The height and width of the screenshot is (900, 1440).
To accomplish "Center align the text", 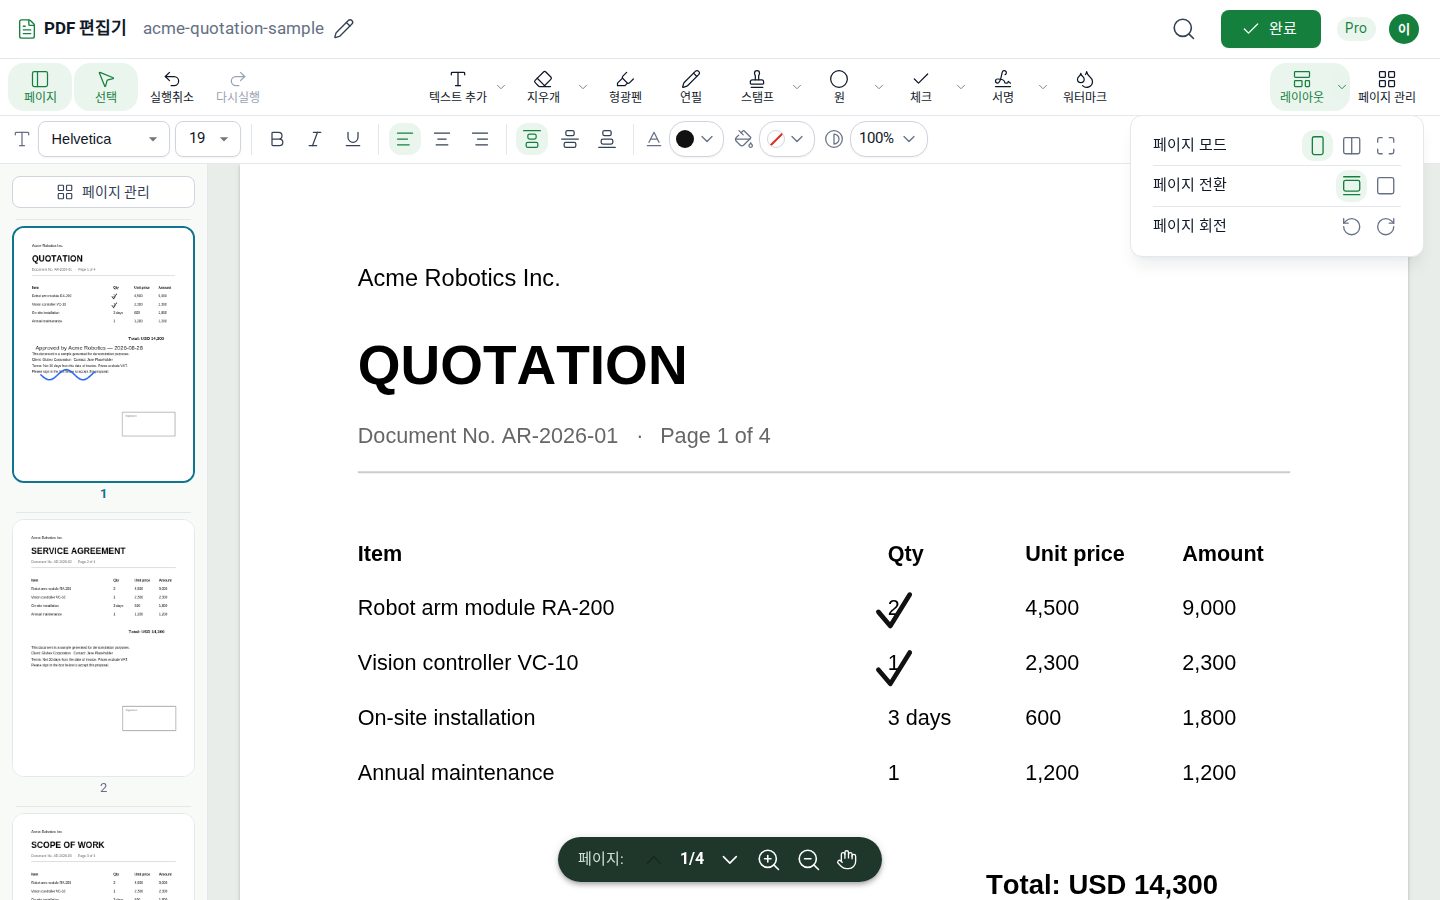I will (442, 139).
